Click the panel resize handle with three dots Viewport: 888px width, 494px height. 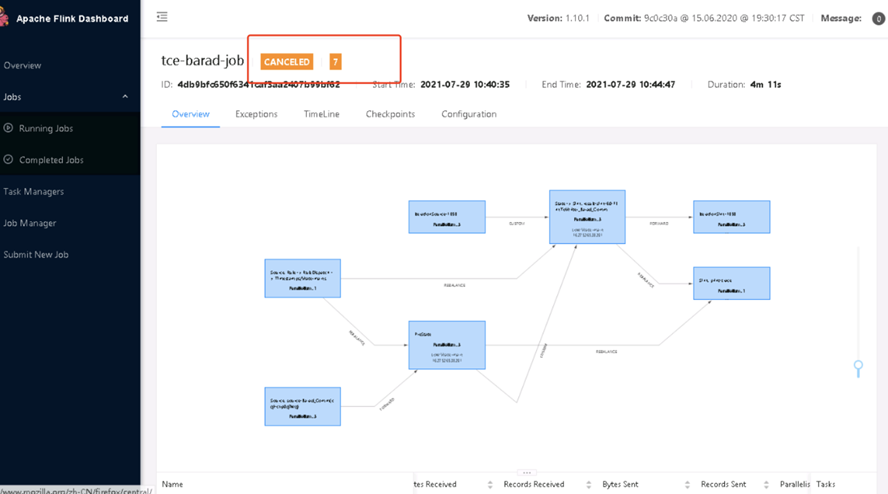(x=527, y=472)
